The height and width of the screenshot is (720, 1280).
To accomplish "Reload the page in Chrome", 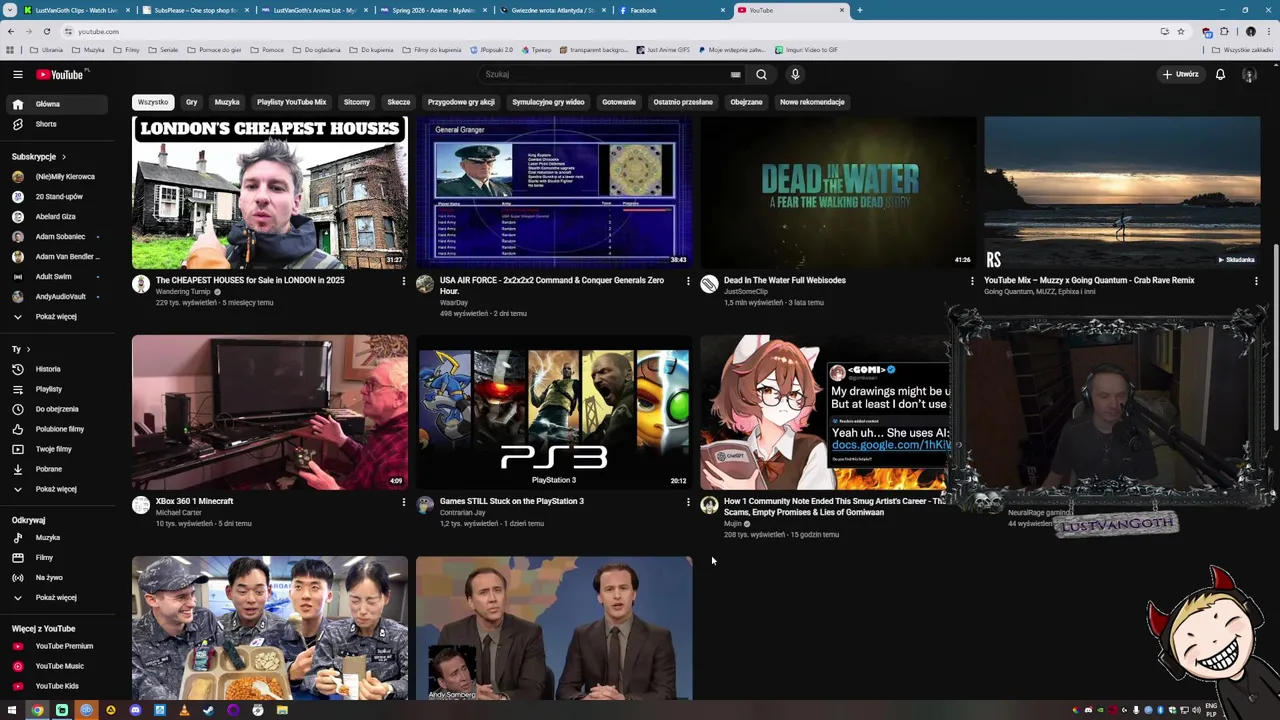I will (x=46, y=31).
